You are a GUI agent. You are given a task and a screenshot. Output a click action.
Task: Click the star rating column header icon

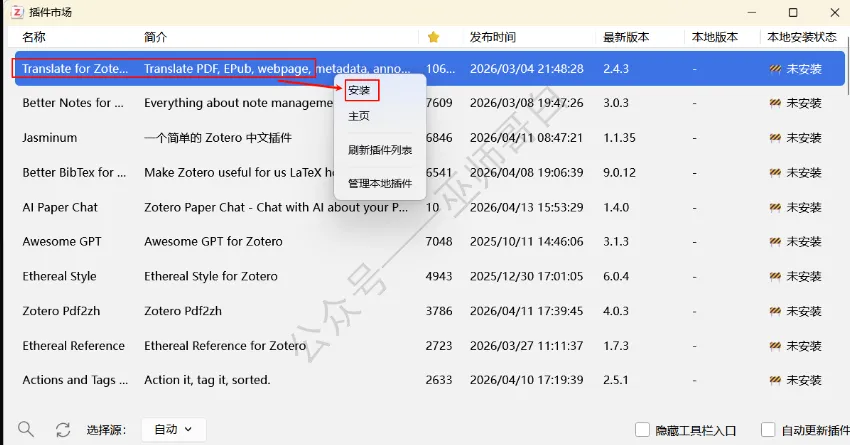point(433,37)
